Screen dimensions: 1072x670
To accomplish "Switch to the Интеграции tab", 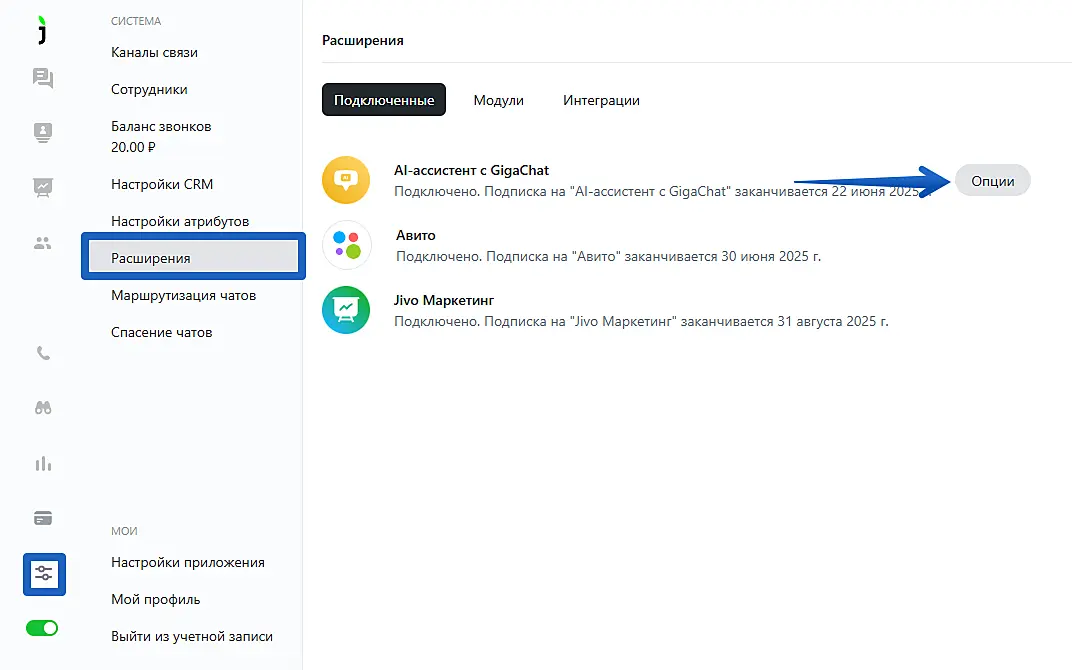I will 601,100.
